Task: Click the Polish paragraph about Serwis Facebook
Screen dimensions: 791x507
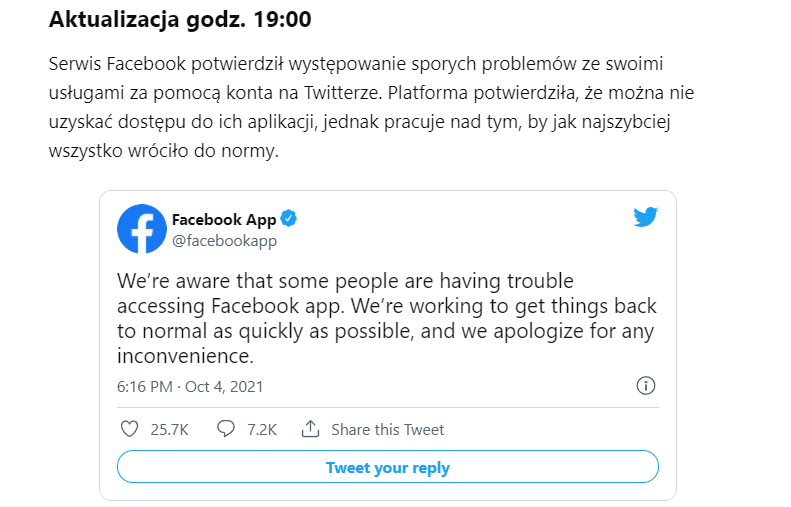Action: tap(371, 107)
